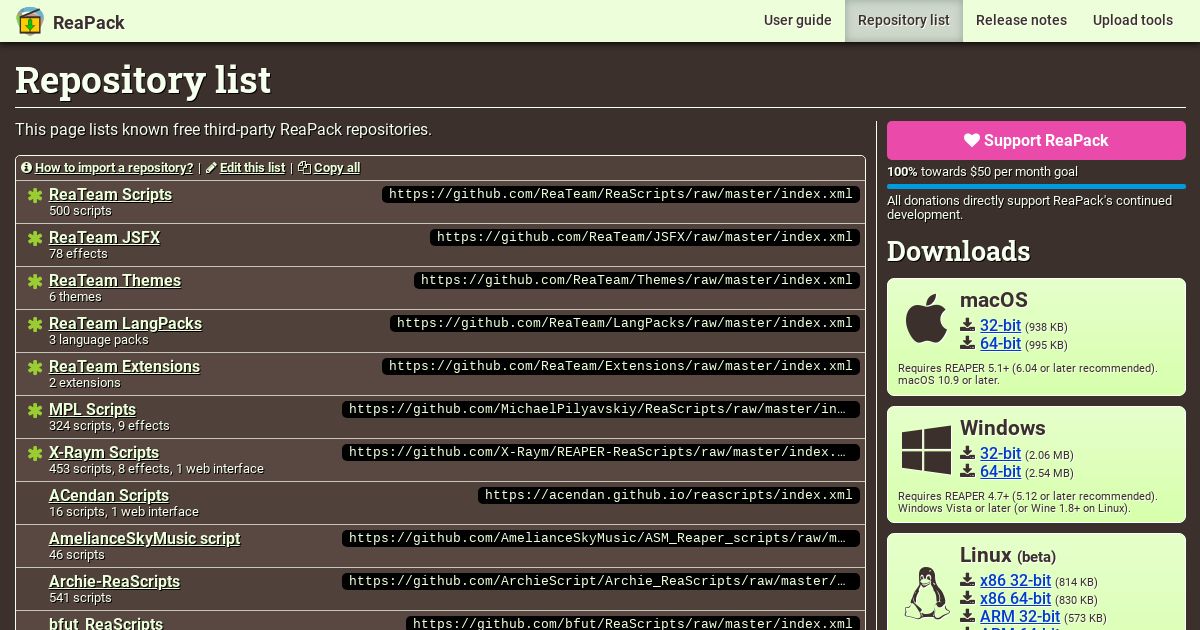Image resolution: width=1200 pixels, height=630 pixels.
Task: Click the green asterisk beside ReaTeam Extensions
Action: click(x=35, y=368)
